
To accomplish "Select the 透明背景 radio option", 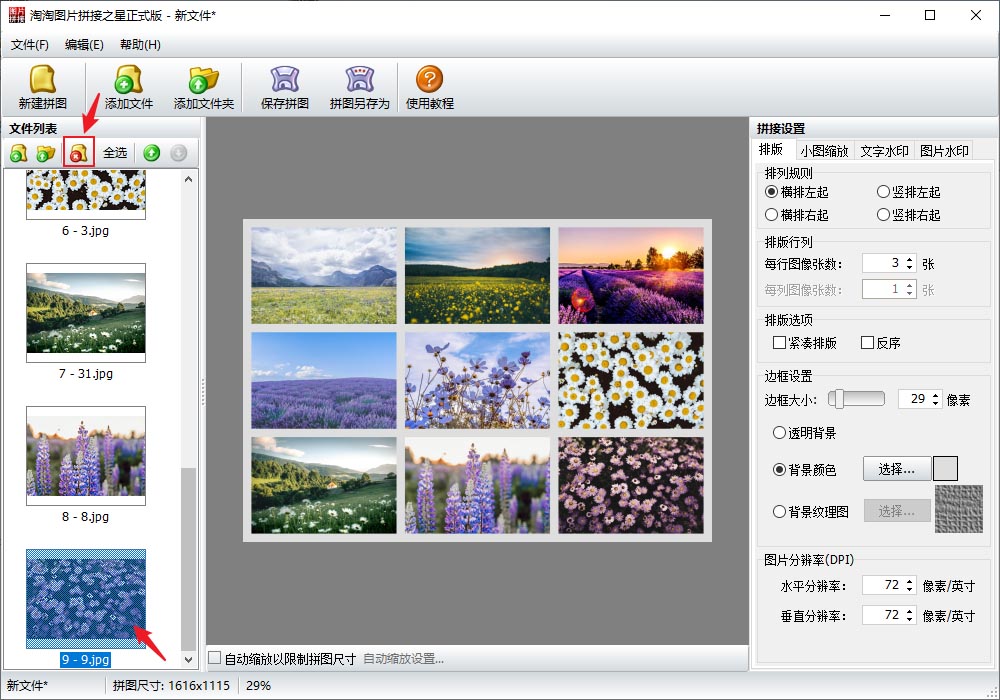I will [x=779, y=433].
